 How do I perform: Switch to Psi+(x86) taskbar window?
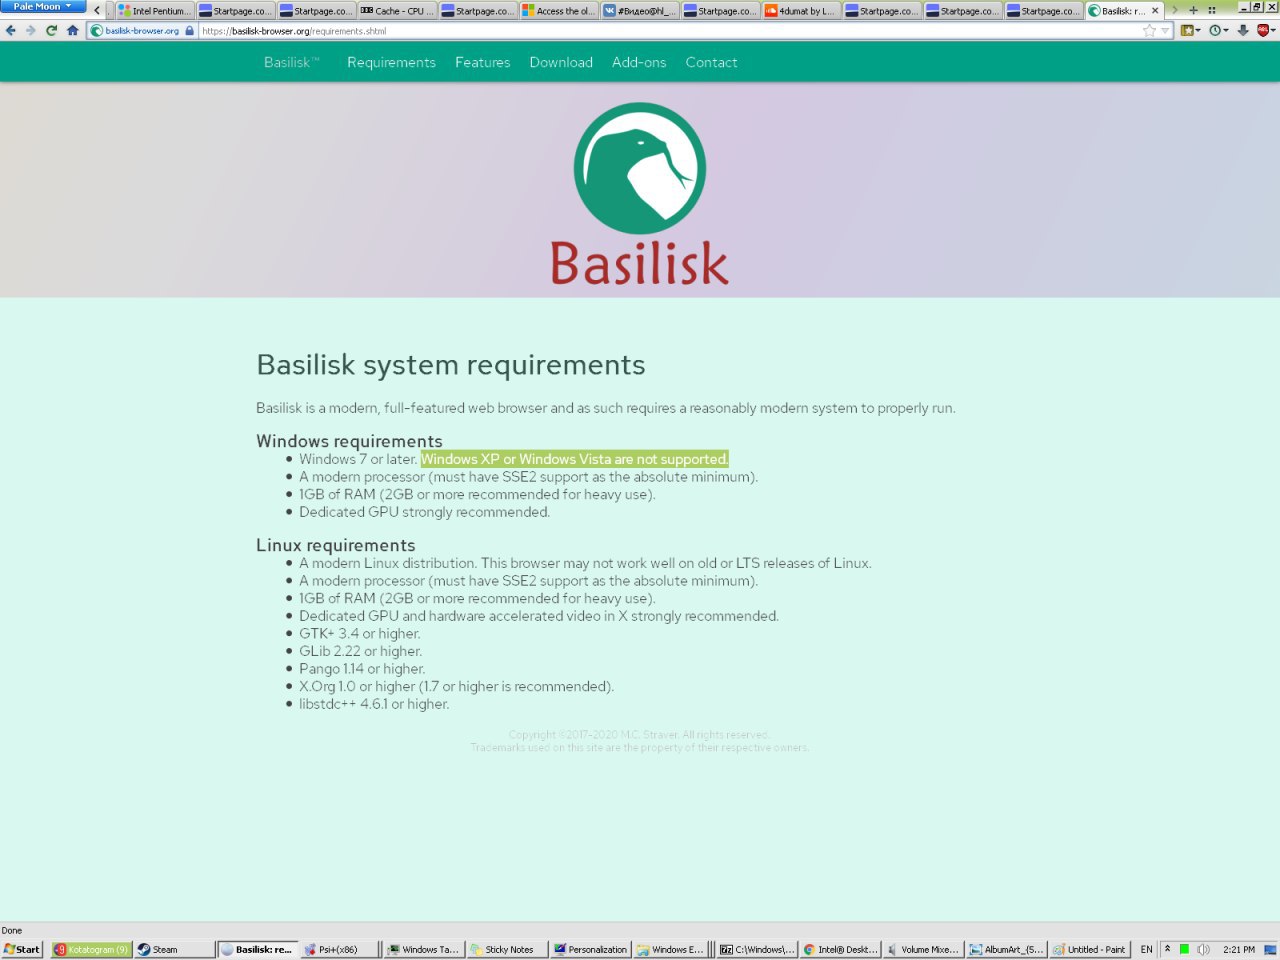340,949
